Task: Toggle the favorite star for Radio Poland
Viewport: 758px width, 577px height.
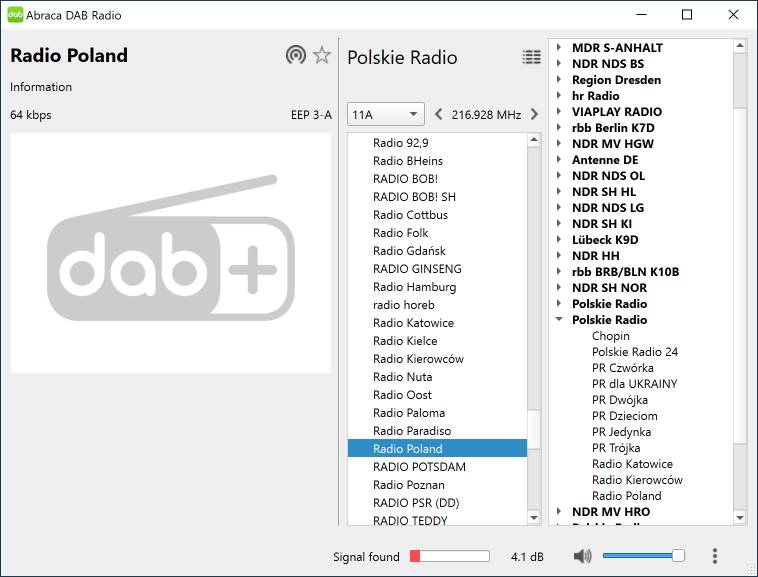Action: (322, 55)
